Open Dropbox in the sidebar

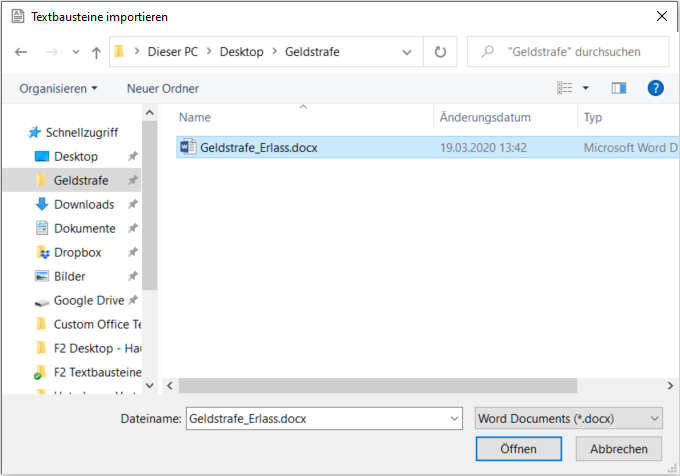[77, 252]
